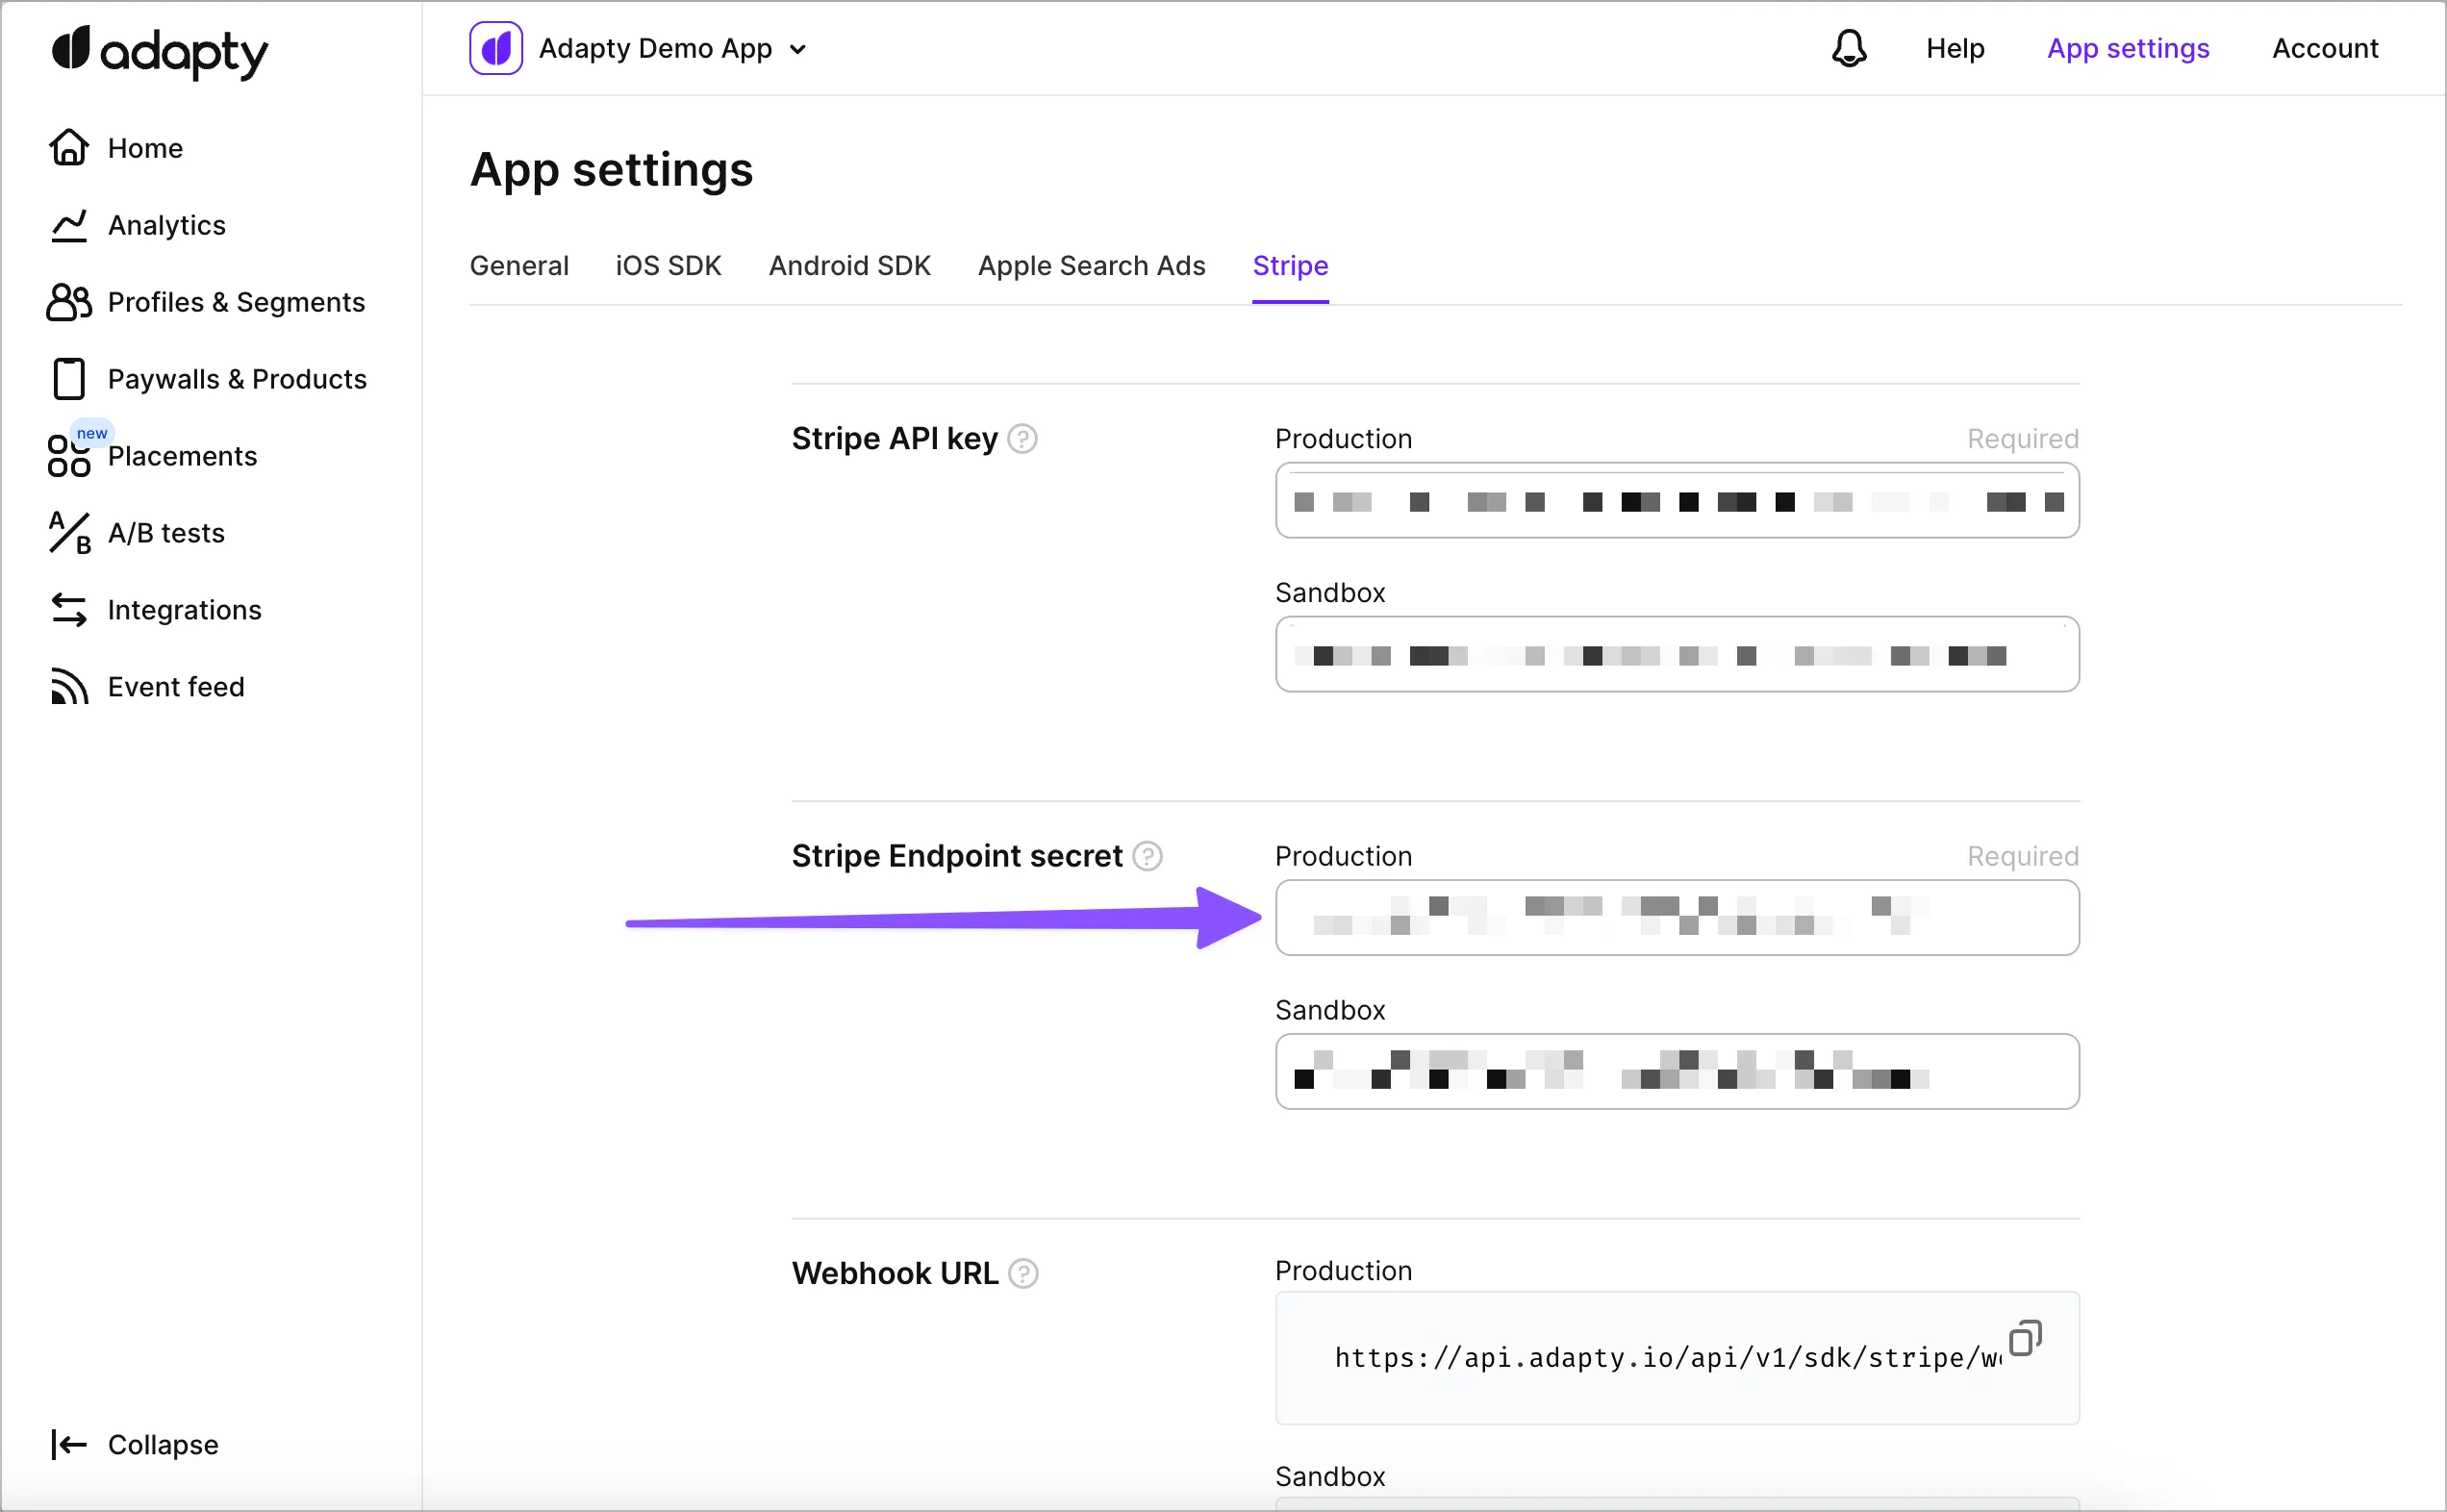Open the Stripe API key help tooltip
Screen dimensions: 2447x1512
(x=1022, y=439)
